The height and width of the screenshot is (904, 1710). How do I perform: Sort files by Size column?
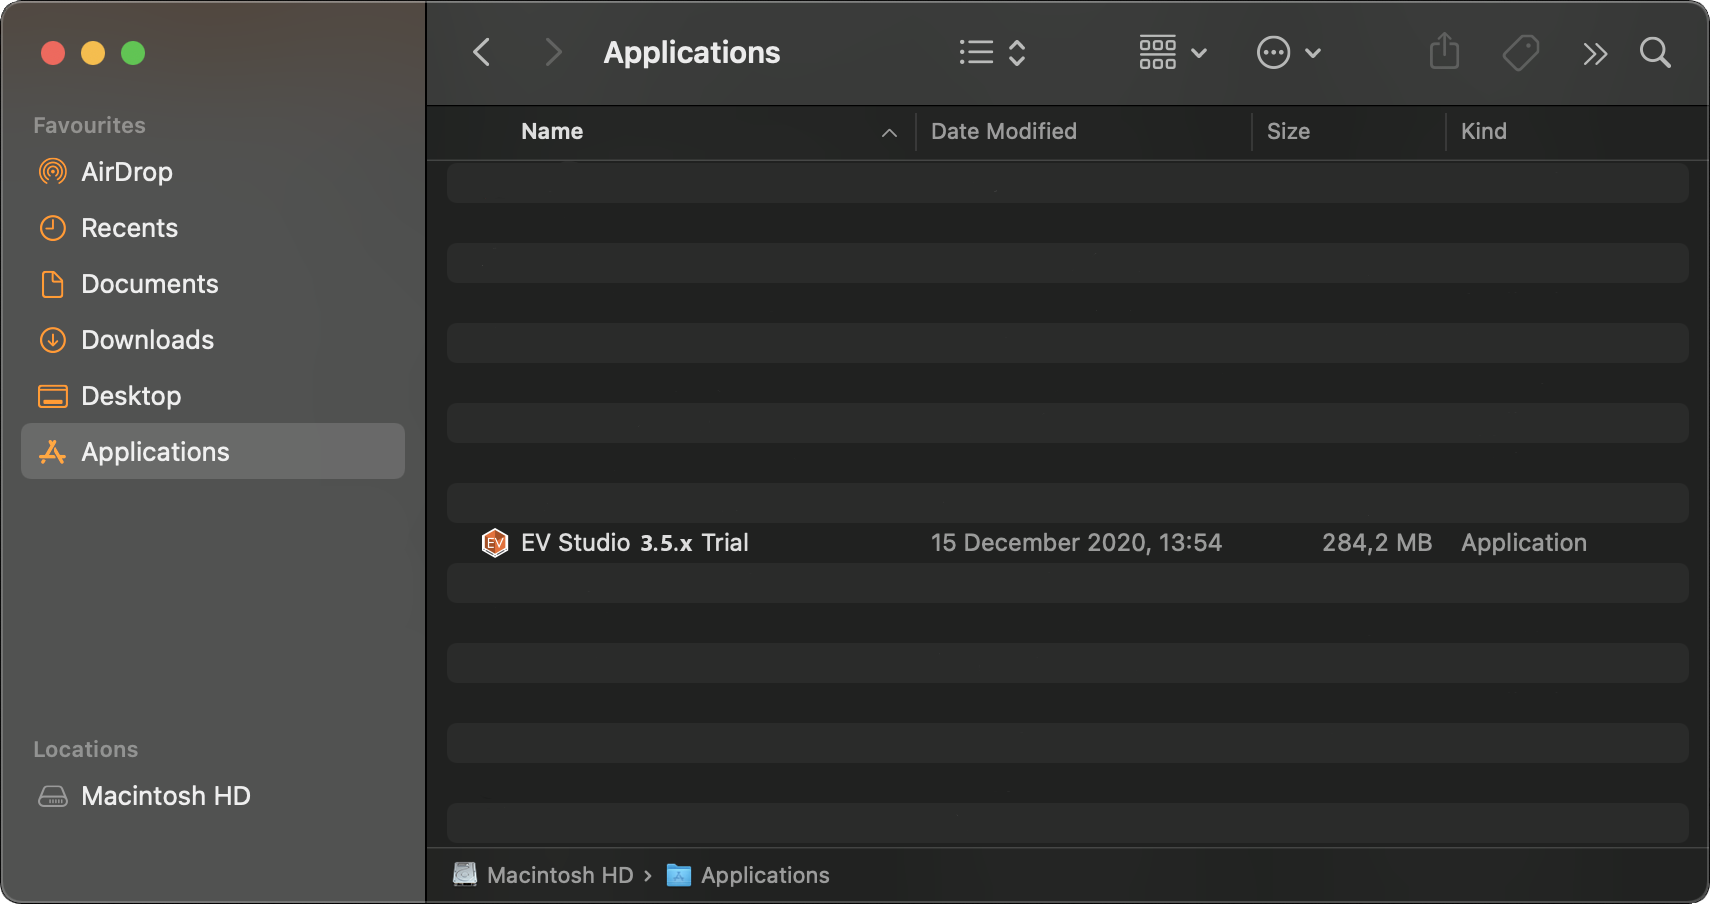coord(1288,131)
